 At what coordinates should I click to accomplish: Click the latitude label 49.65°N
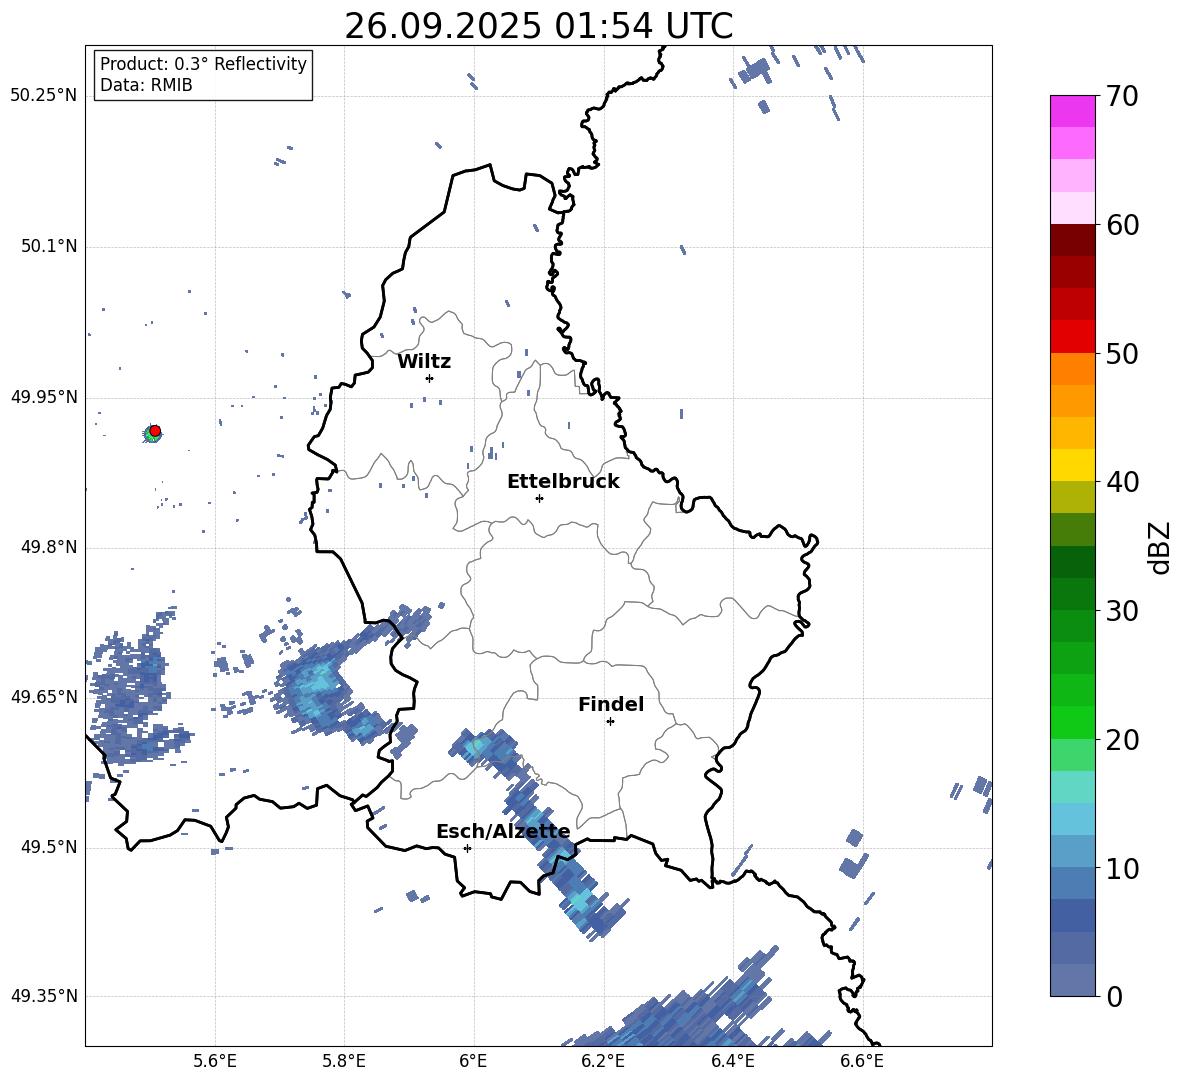click(x=44, y=697)
